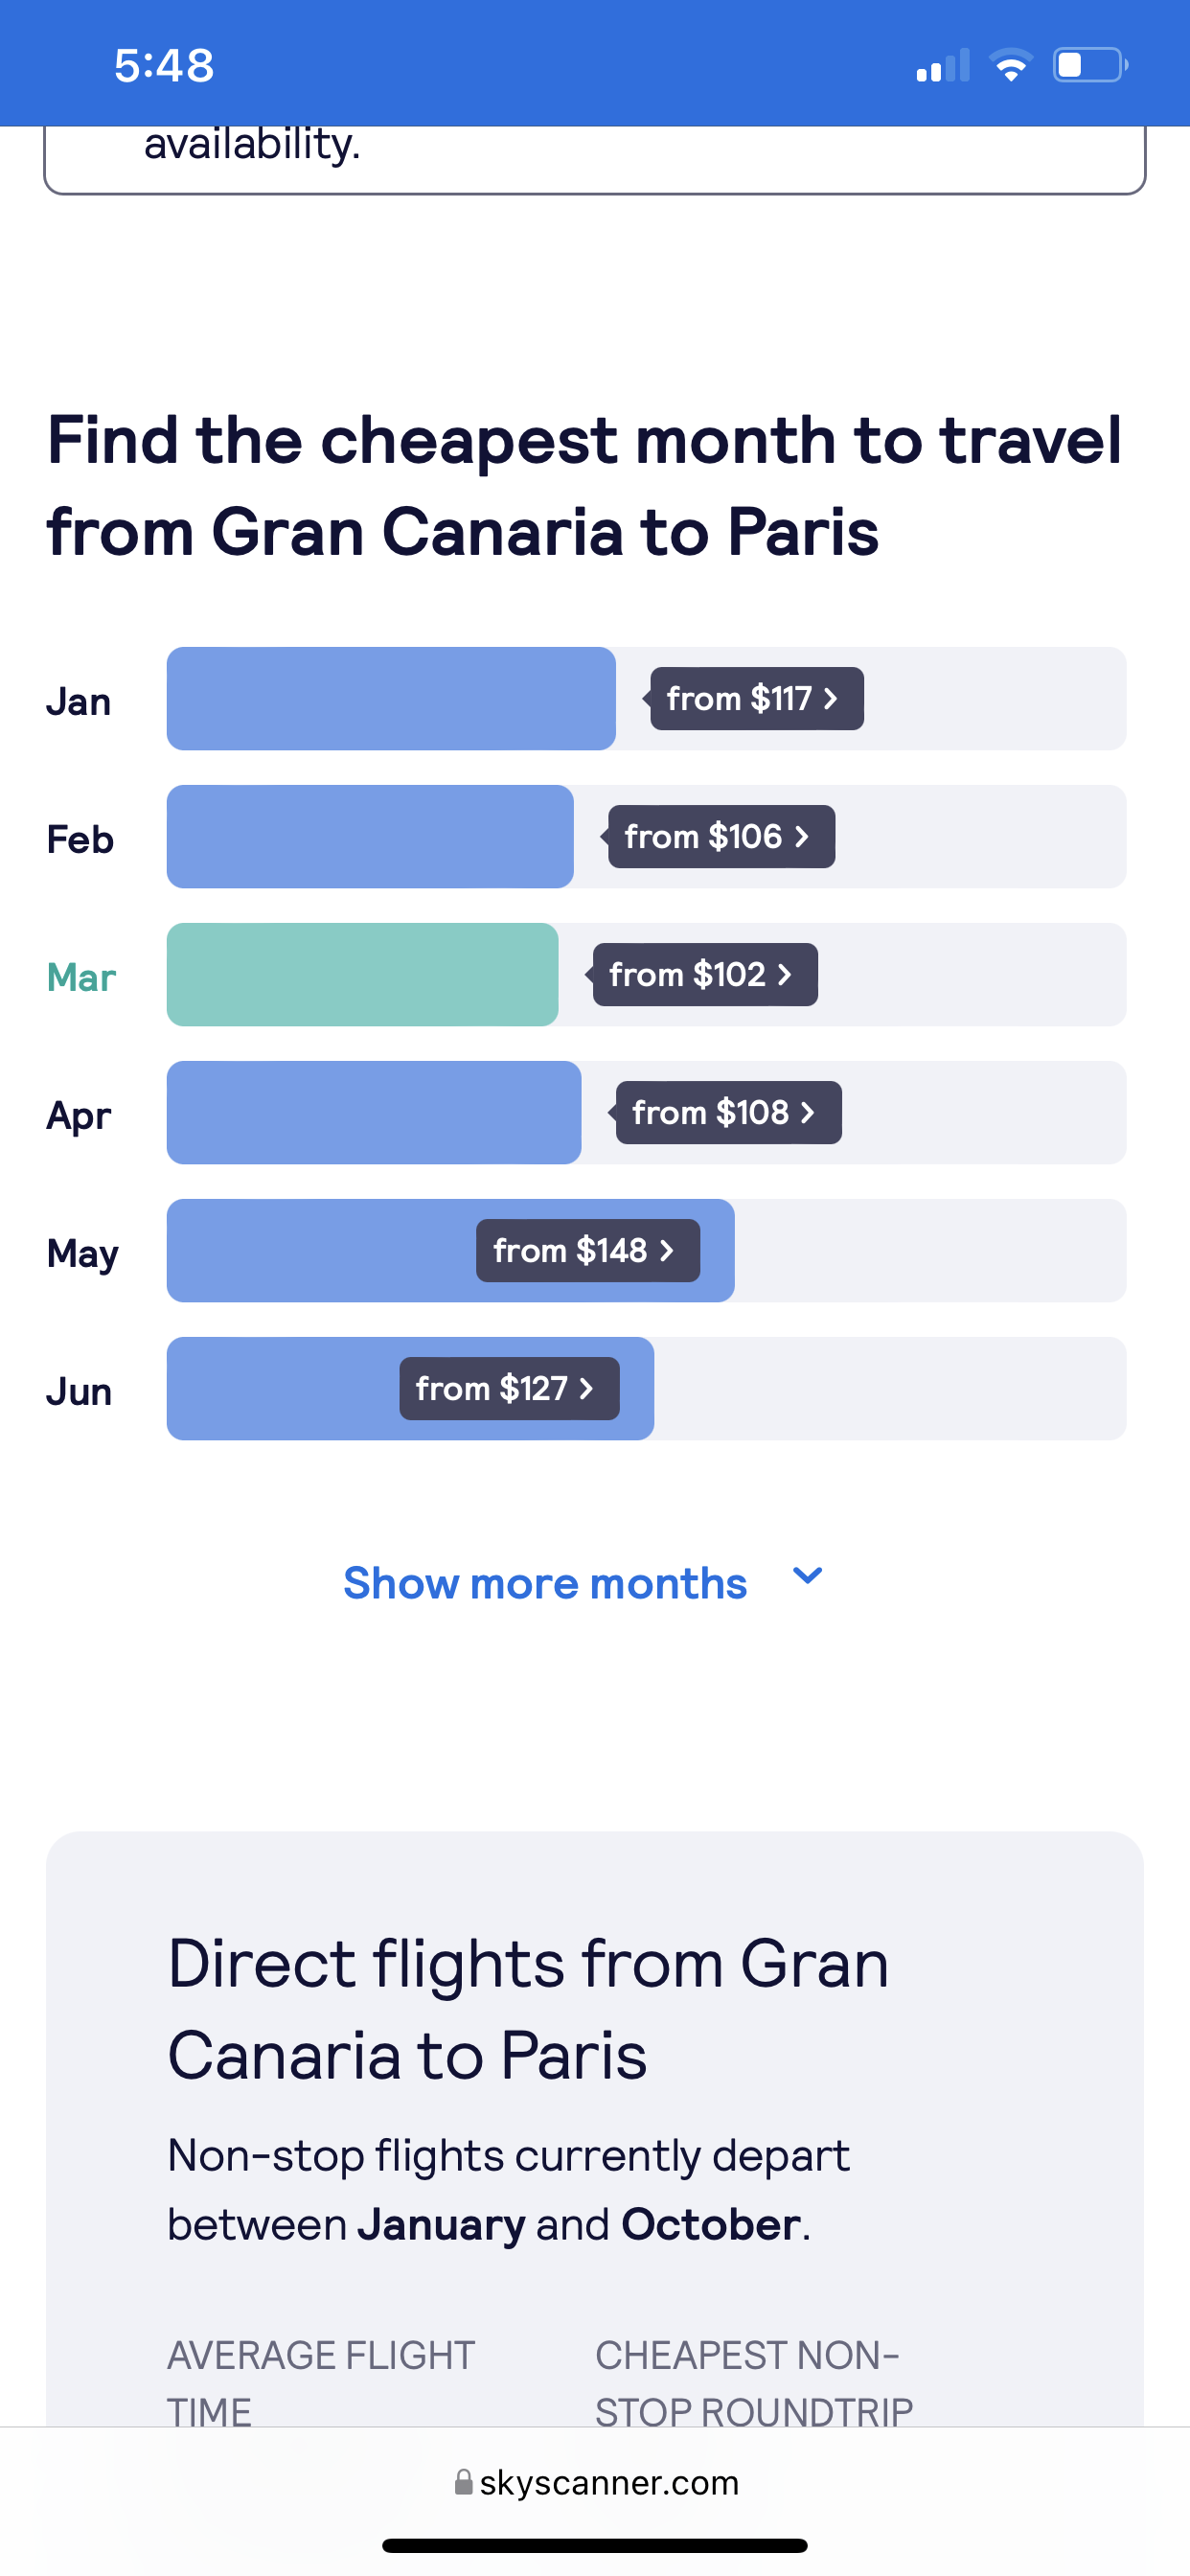1190x2576 pixels.
Task: Tap the 5:48 clock in status bar
Action: pyautogui.click(x=164, y=66)
